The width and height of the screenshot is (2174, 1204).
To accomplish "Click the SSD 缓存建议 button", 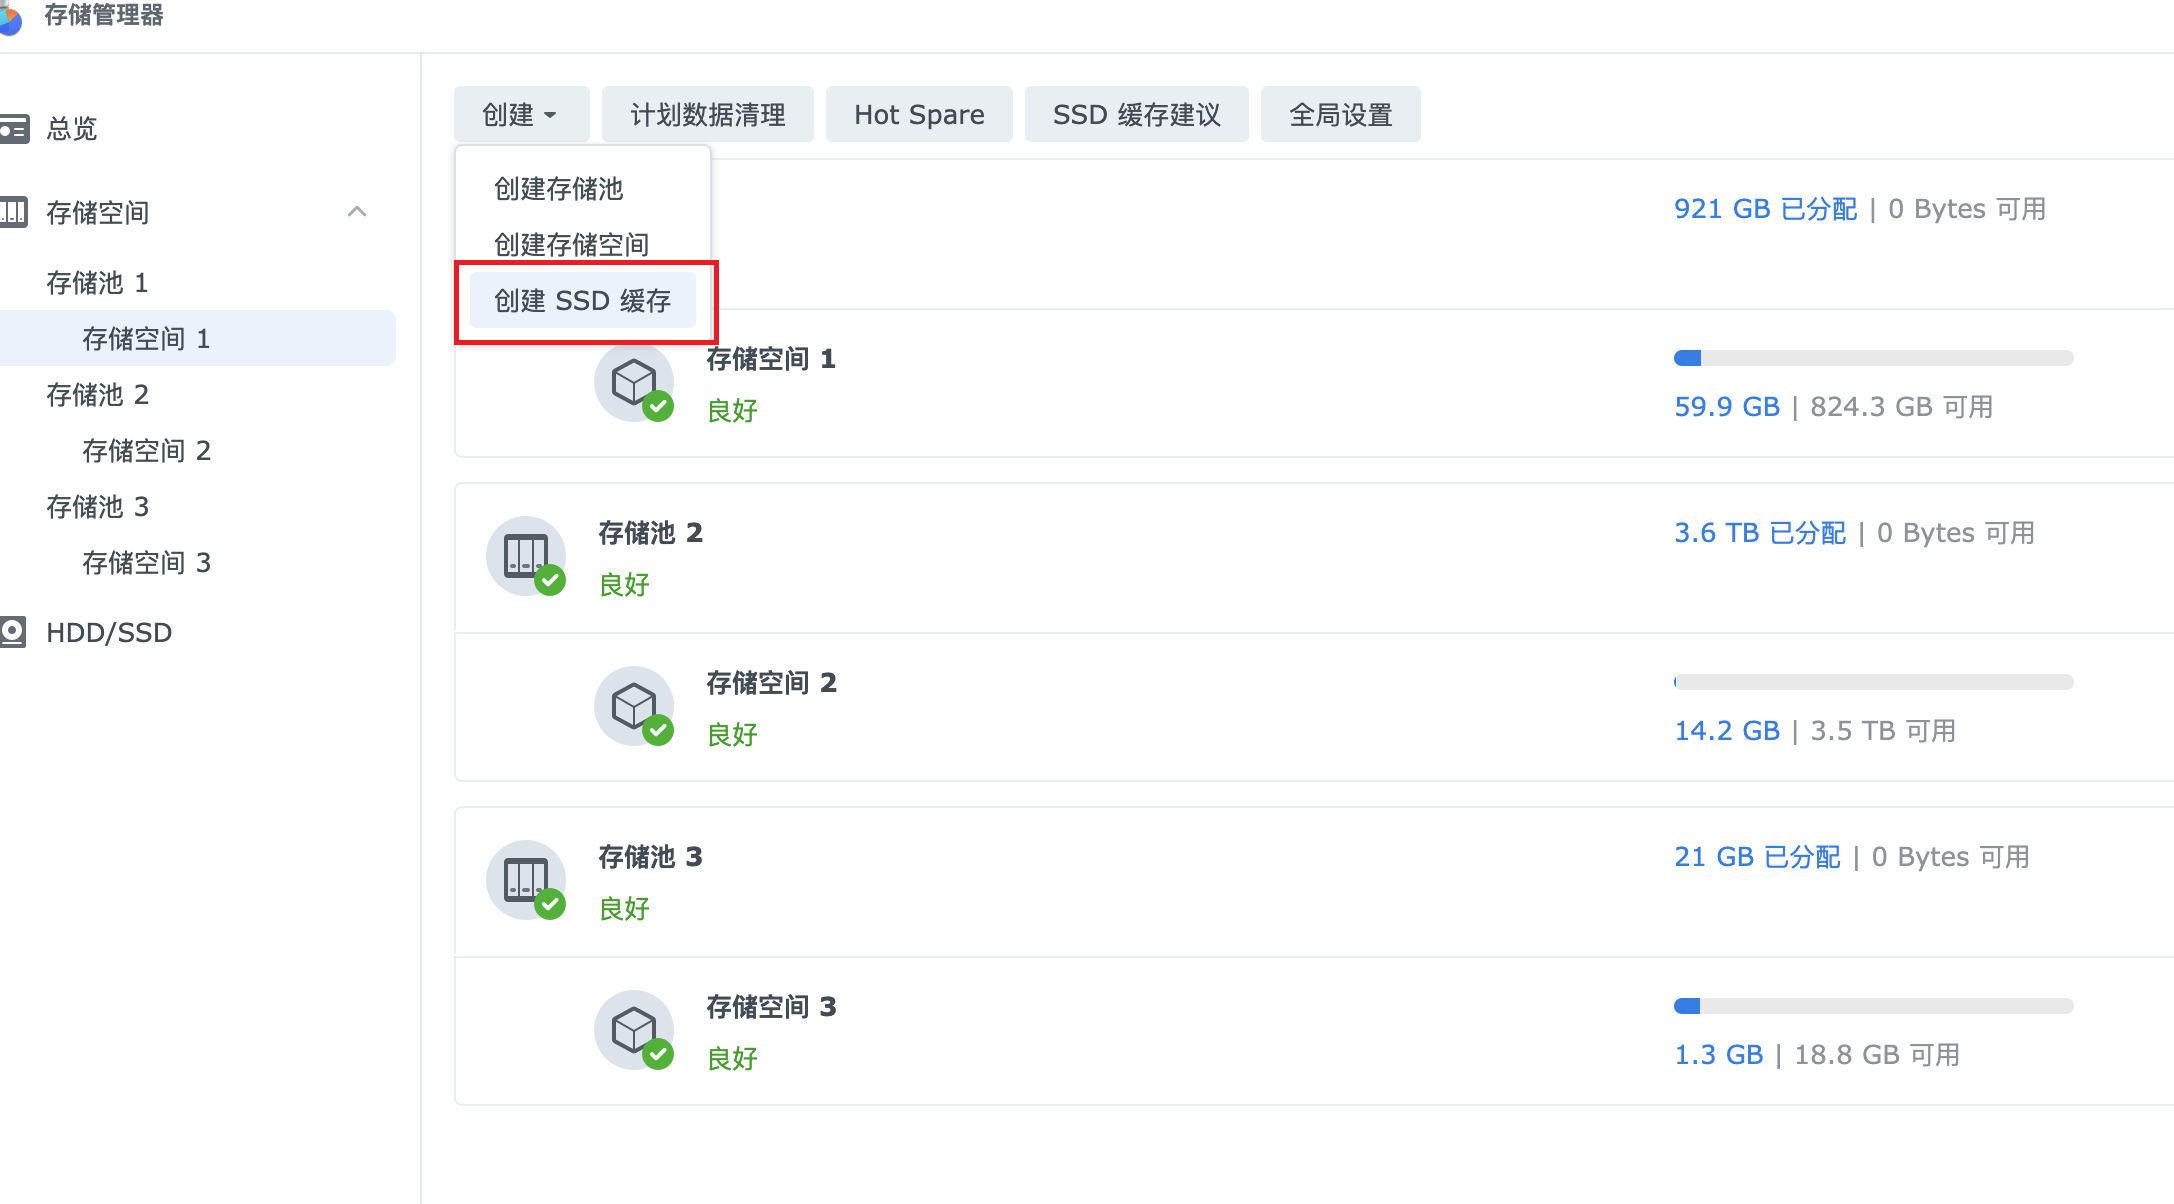I will click(x=1137, y=115).
